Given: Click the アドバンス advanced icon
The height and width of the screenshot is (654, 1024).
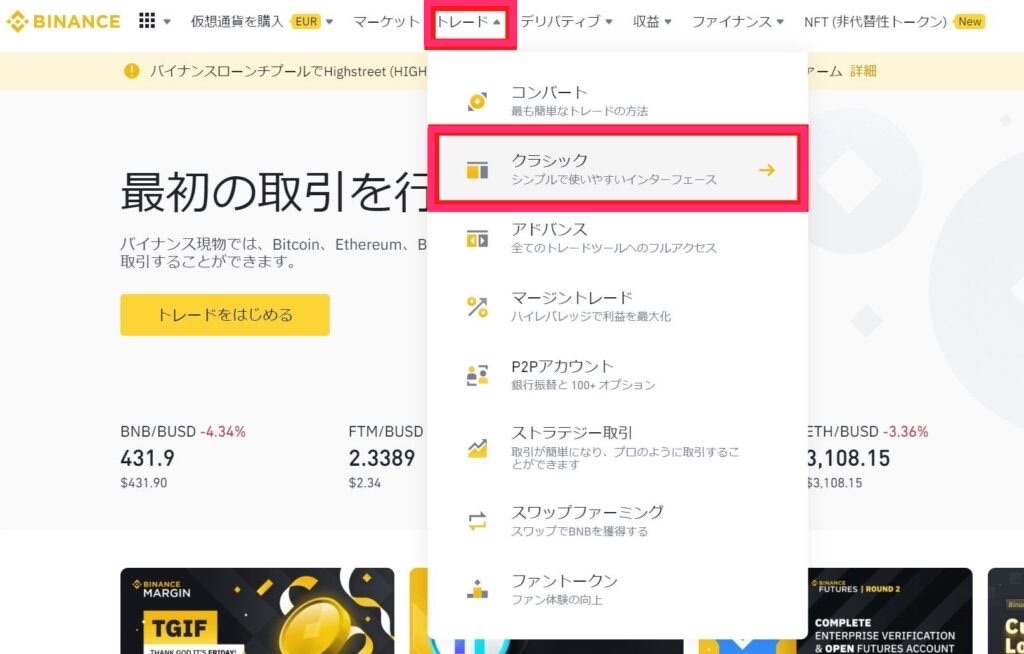Looking at the screenshot, I should [477, 238].
